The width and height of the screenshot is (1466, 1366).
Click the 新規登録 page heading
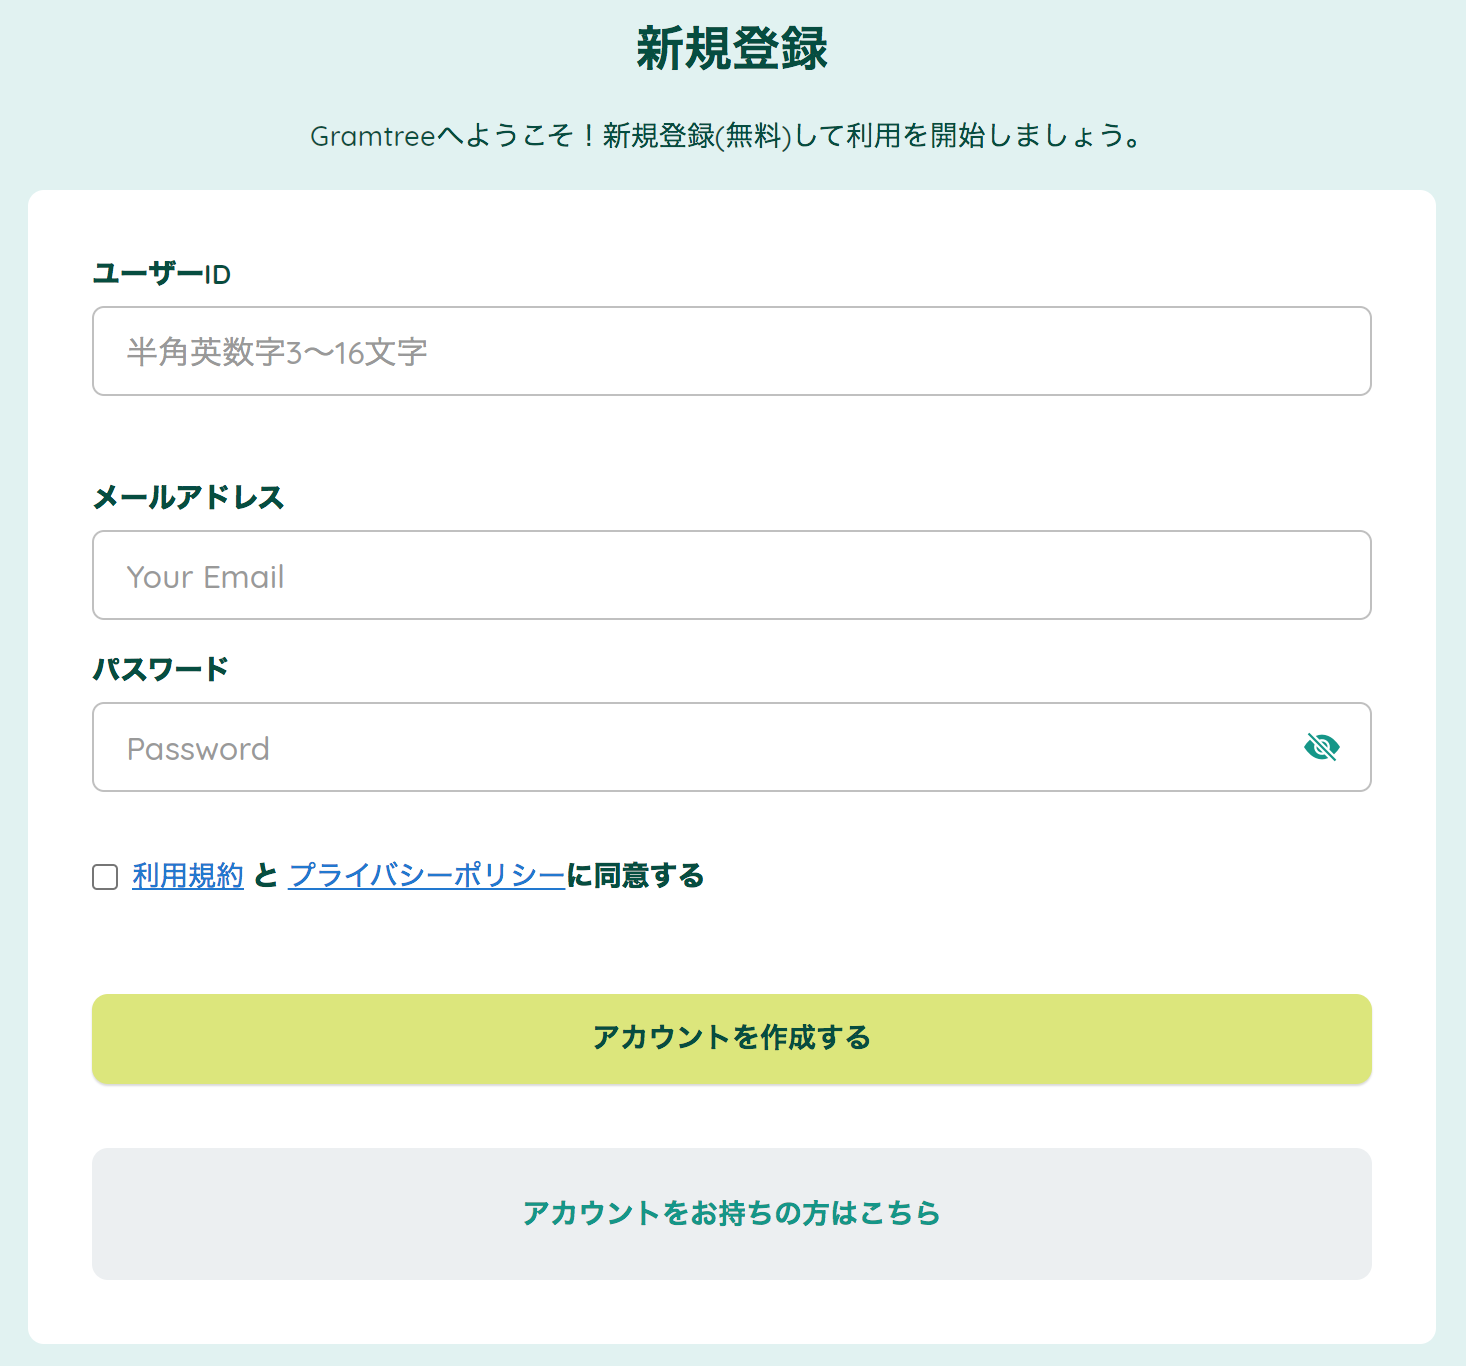click(x=732, y=48)
